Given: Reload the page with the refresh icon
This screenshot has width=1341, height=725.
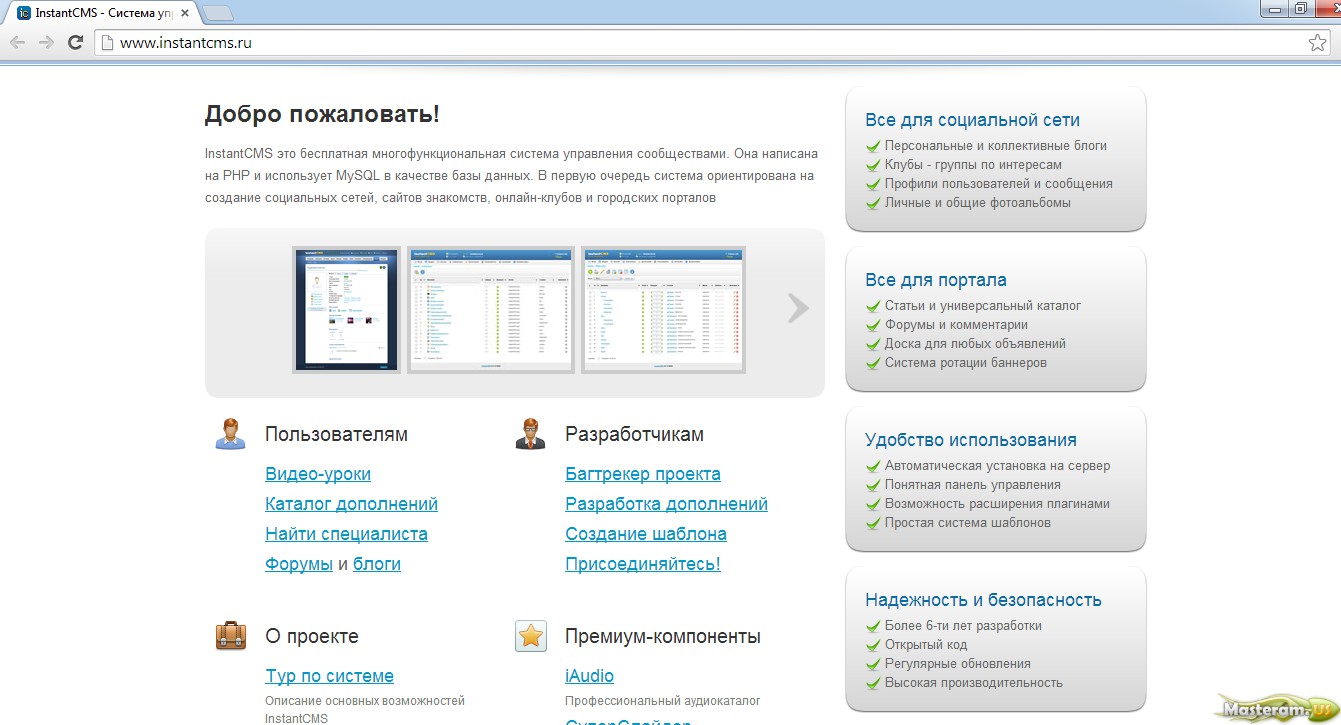Looking at the screenshot, I should click(x=75, y=42).
